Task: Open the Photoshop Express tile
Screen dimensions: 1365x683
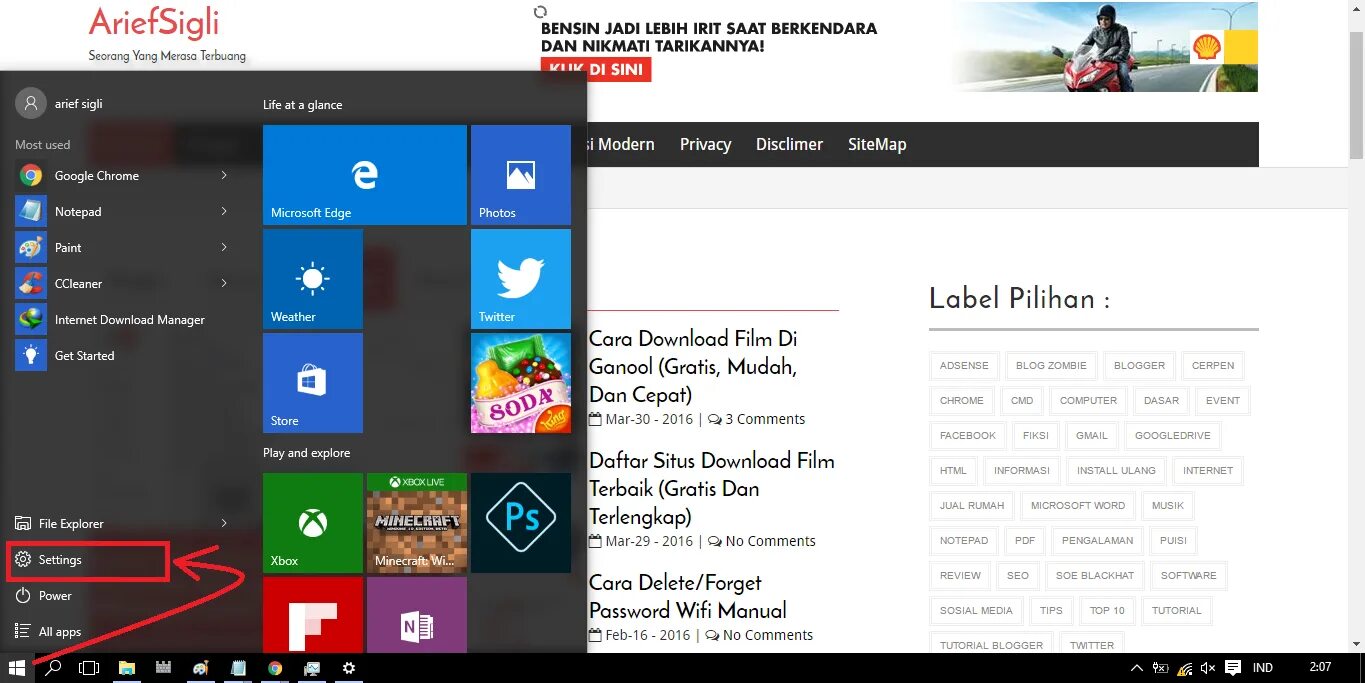Action: [521, 523]
